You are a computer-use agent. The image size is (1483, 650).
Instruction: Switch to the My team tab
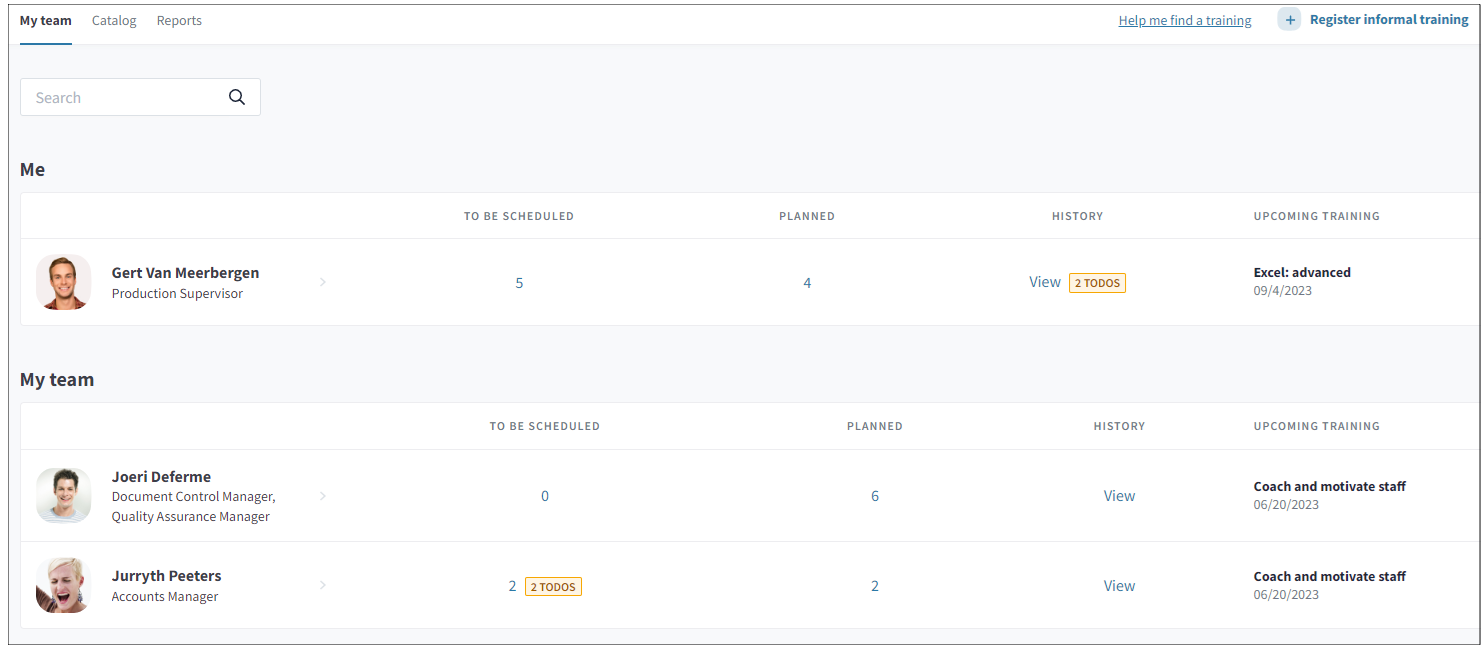tap(46, 21)
